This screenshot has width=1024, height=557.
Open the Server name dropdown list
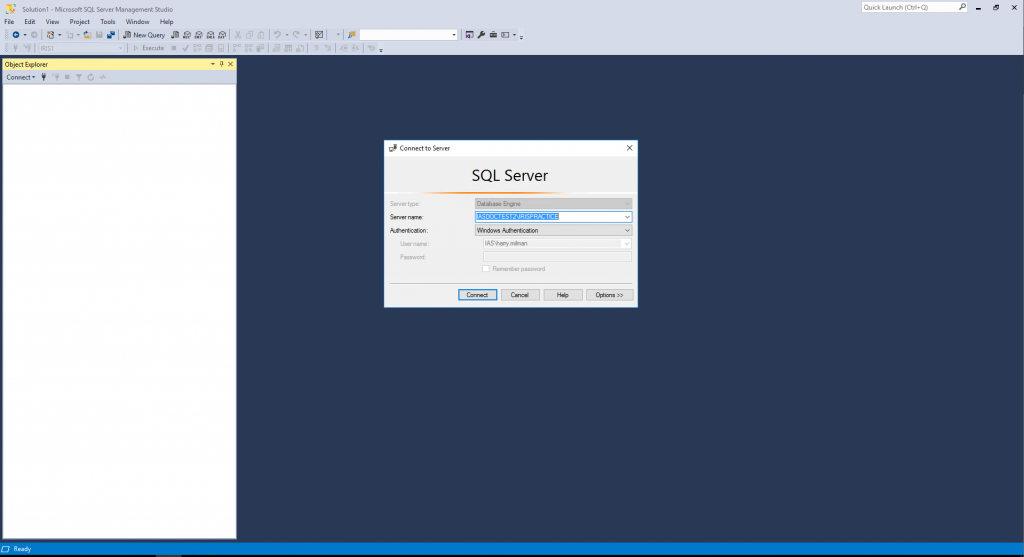(x=627, y=217)
